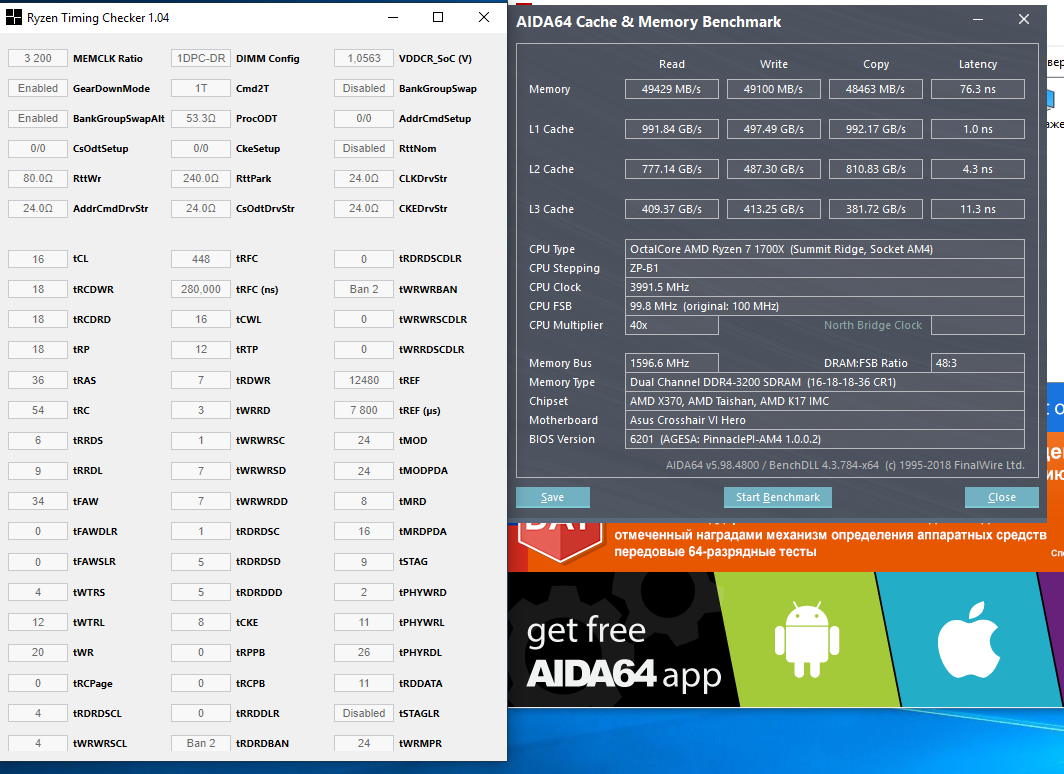Click the CPU FSB value 99.8 MHz
Screen dimensions: 1064x774
824,306
